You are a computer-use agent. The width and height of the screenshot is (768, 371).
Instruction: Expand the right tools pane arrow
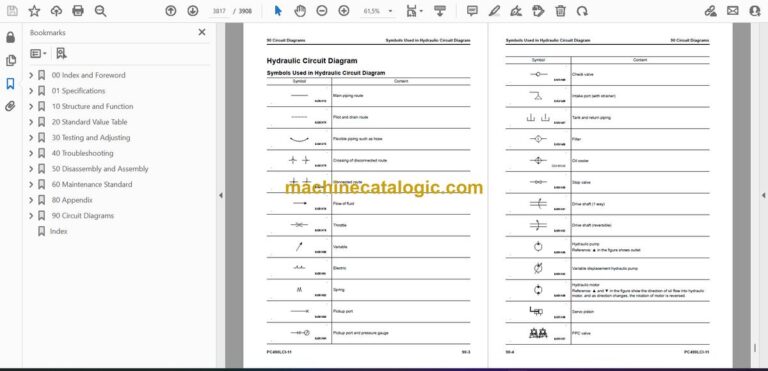pyautogui.click(x=763, y=195)
